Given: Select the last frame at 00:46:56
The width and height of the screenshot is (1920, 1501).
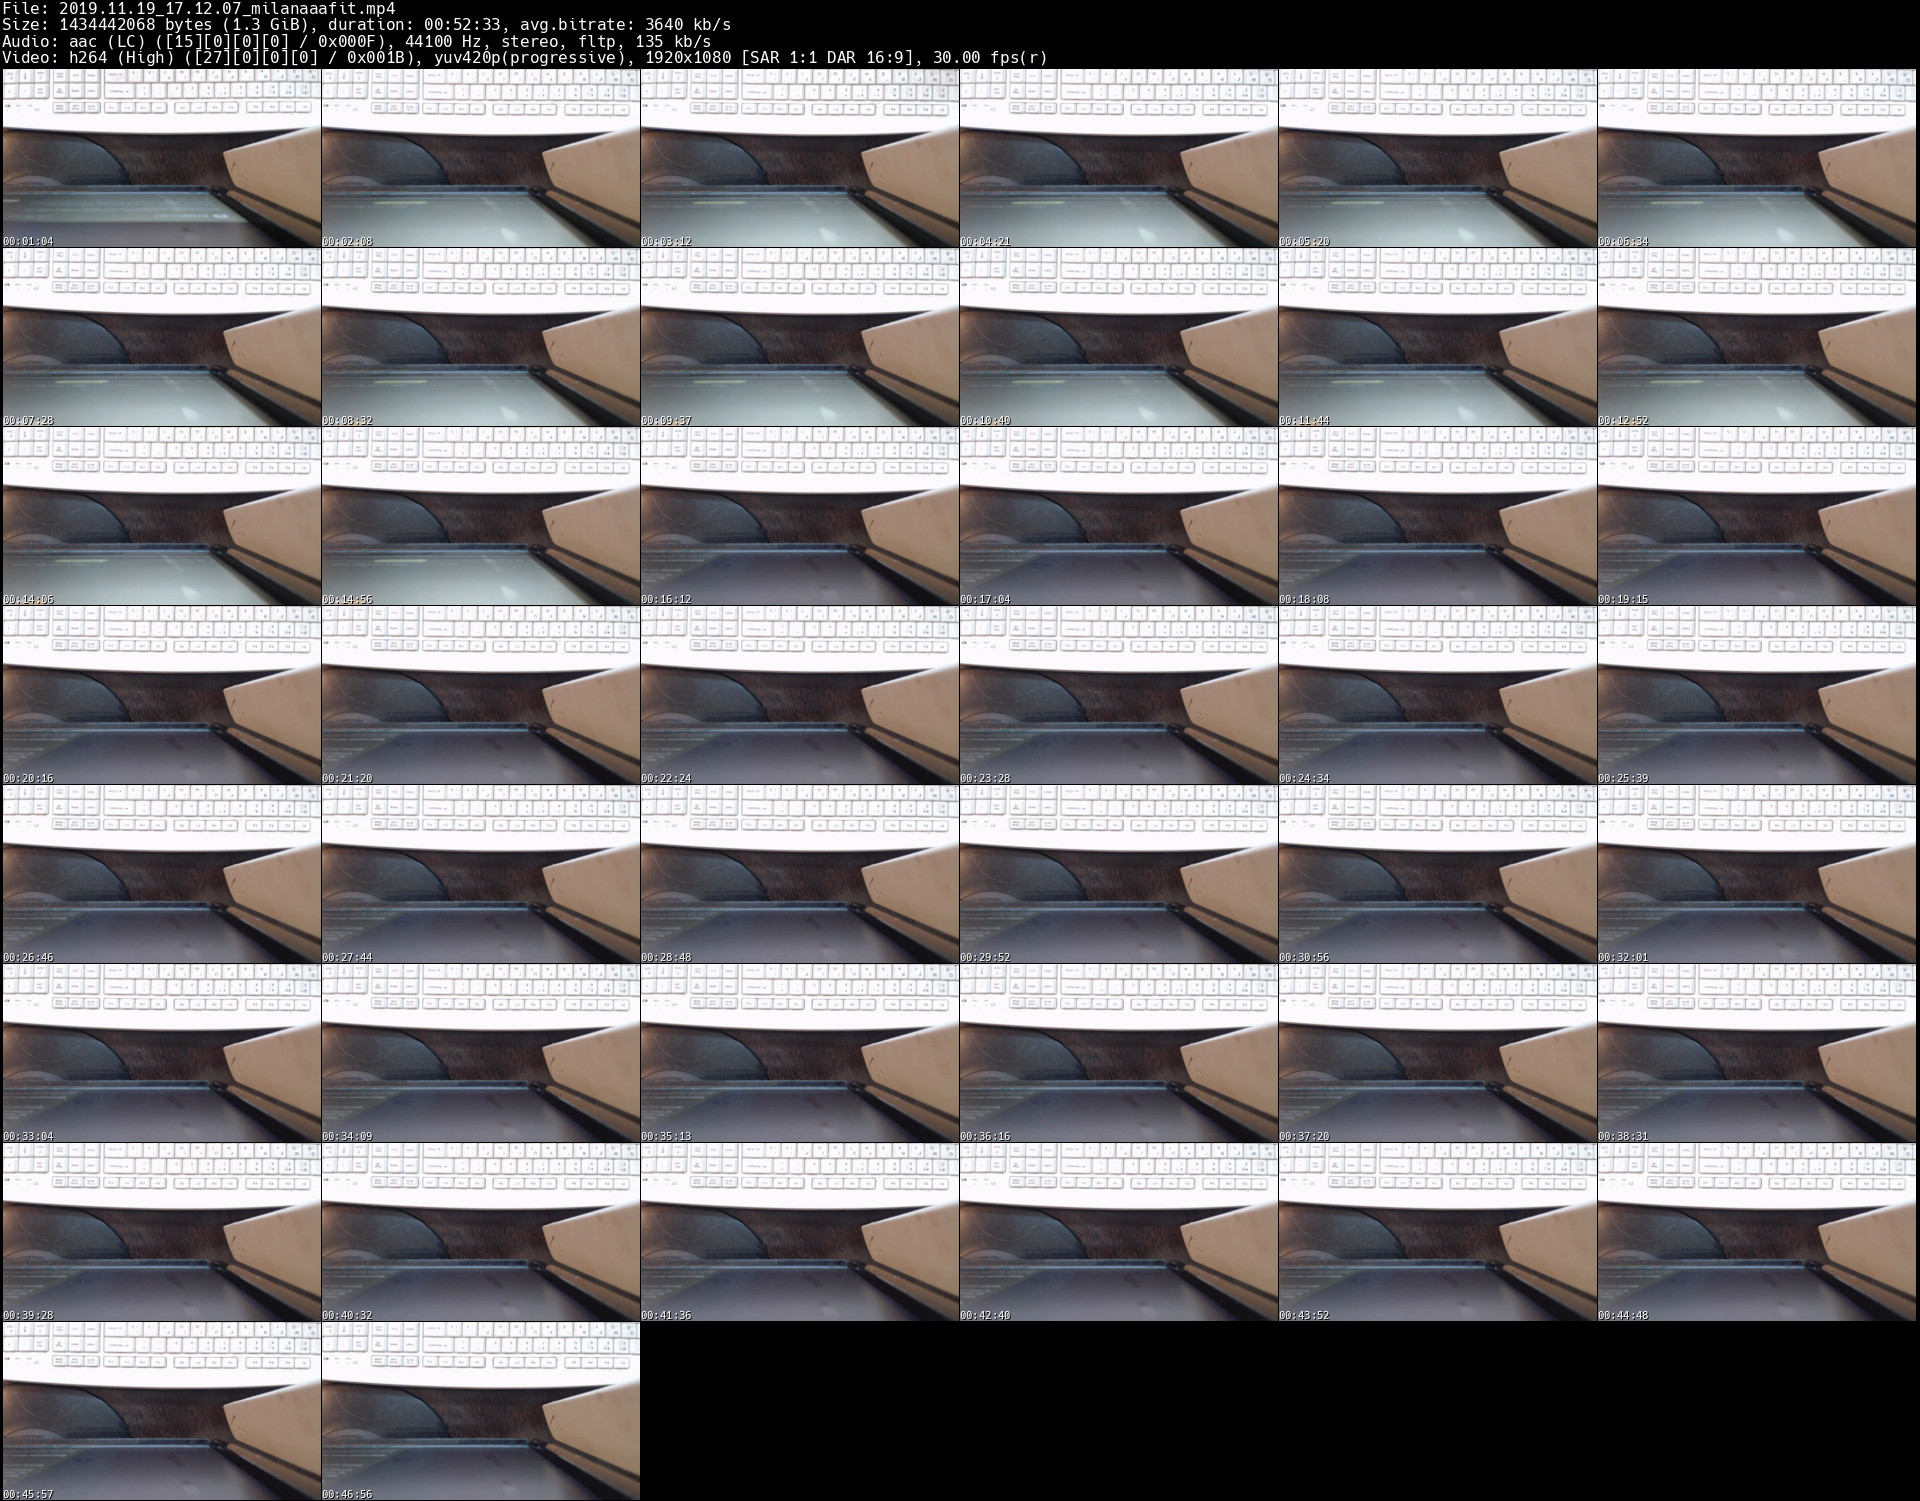Looking at the screenshot, I should tap(480, 1411).
